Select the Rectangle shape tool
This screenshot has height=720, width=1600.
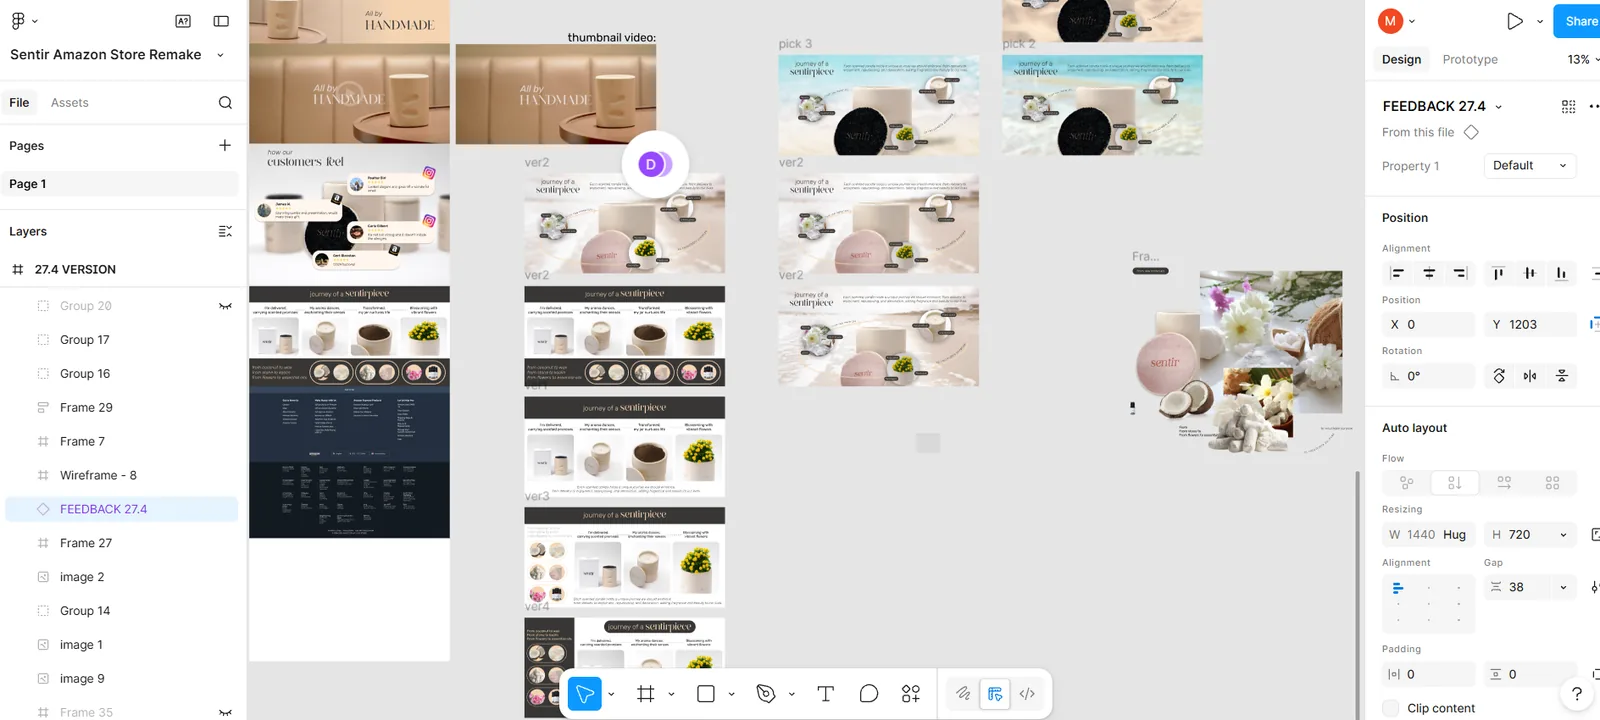pos(706,694)
